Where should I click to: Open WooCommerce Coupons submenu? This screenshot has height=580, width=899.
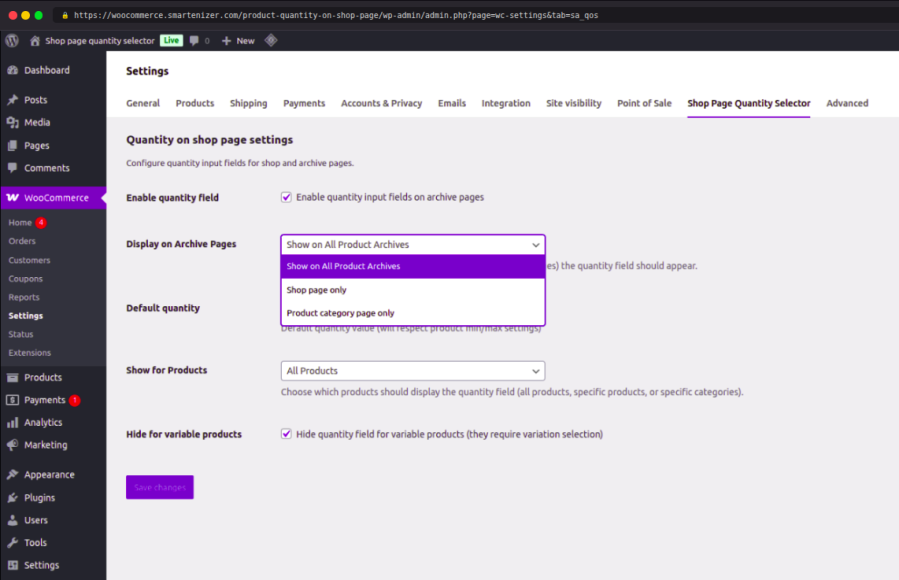(25, 279)
